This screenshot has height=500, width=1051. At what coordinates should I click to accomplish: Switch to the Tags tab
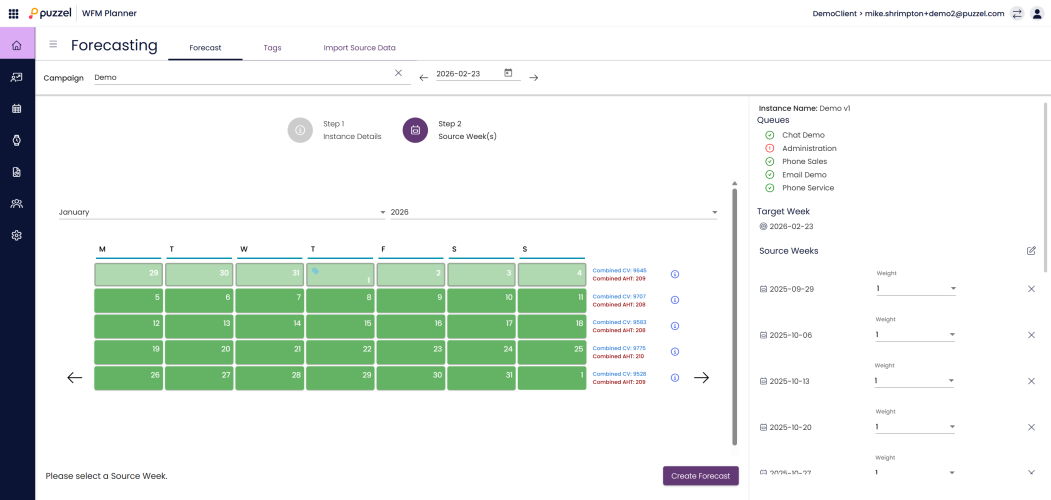tap(272, 48)
